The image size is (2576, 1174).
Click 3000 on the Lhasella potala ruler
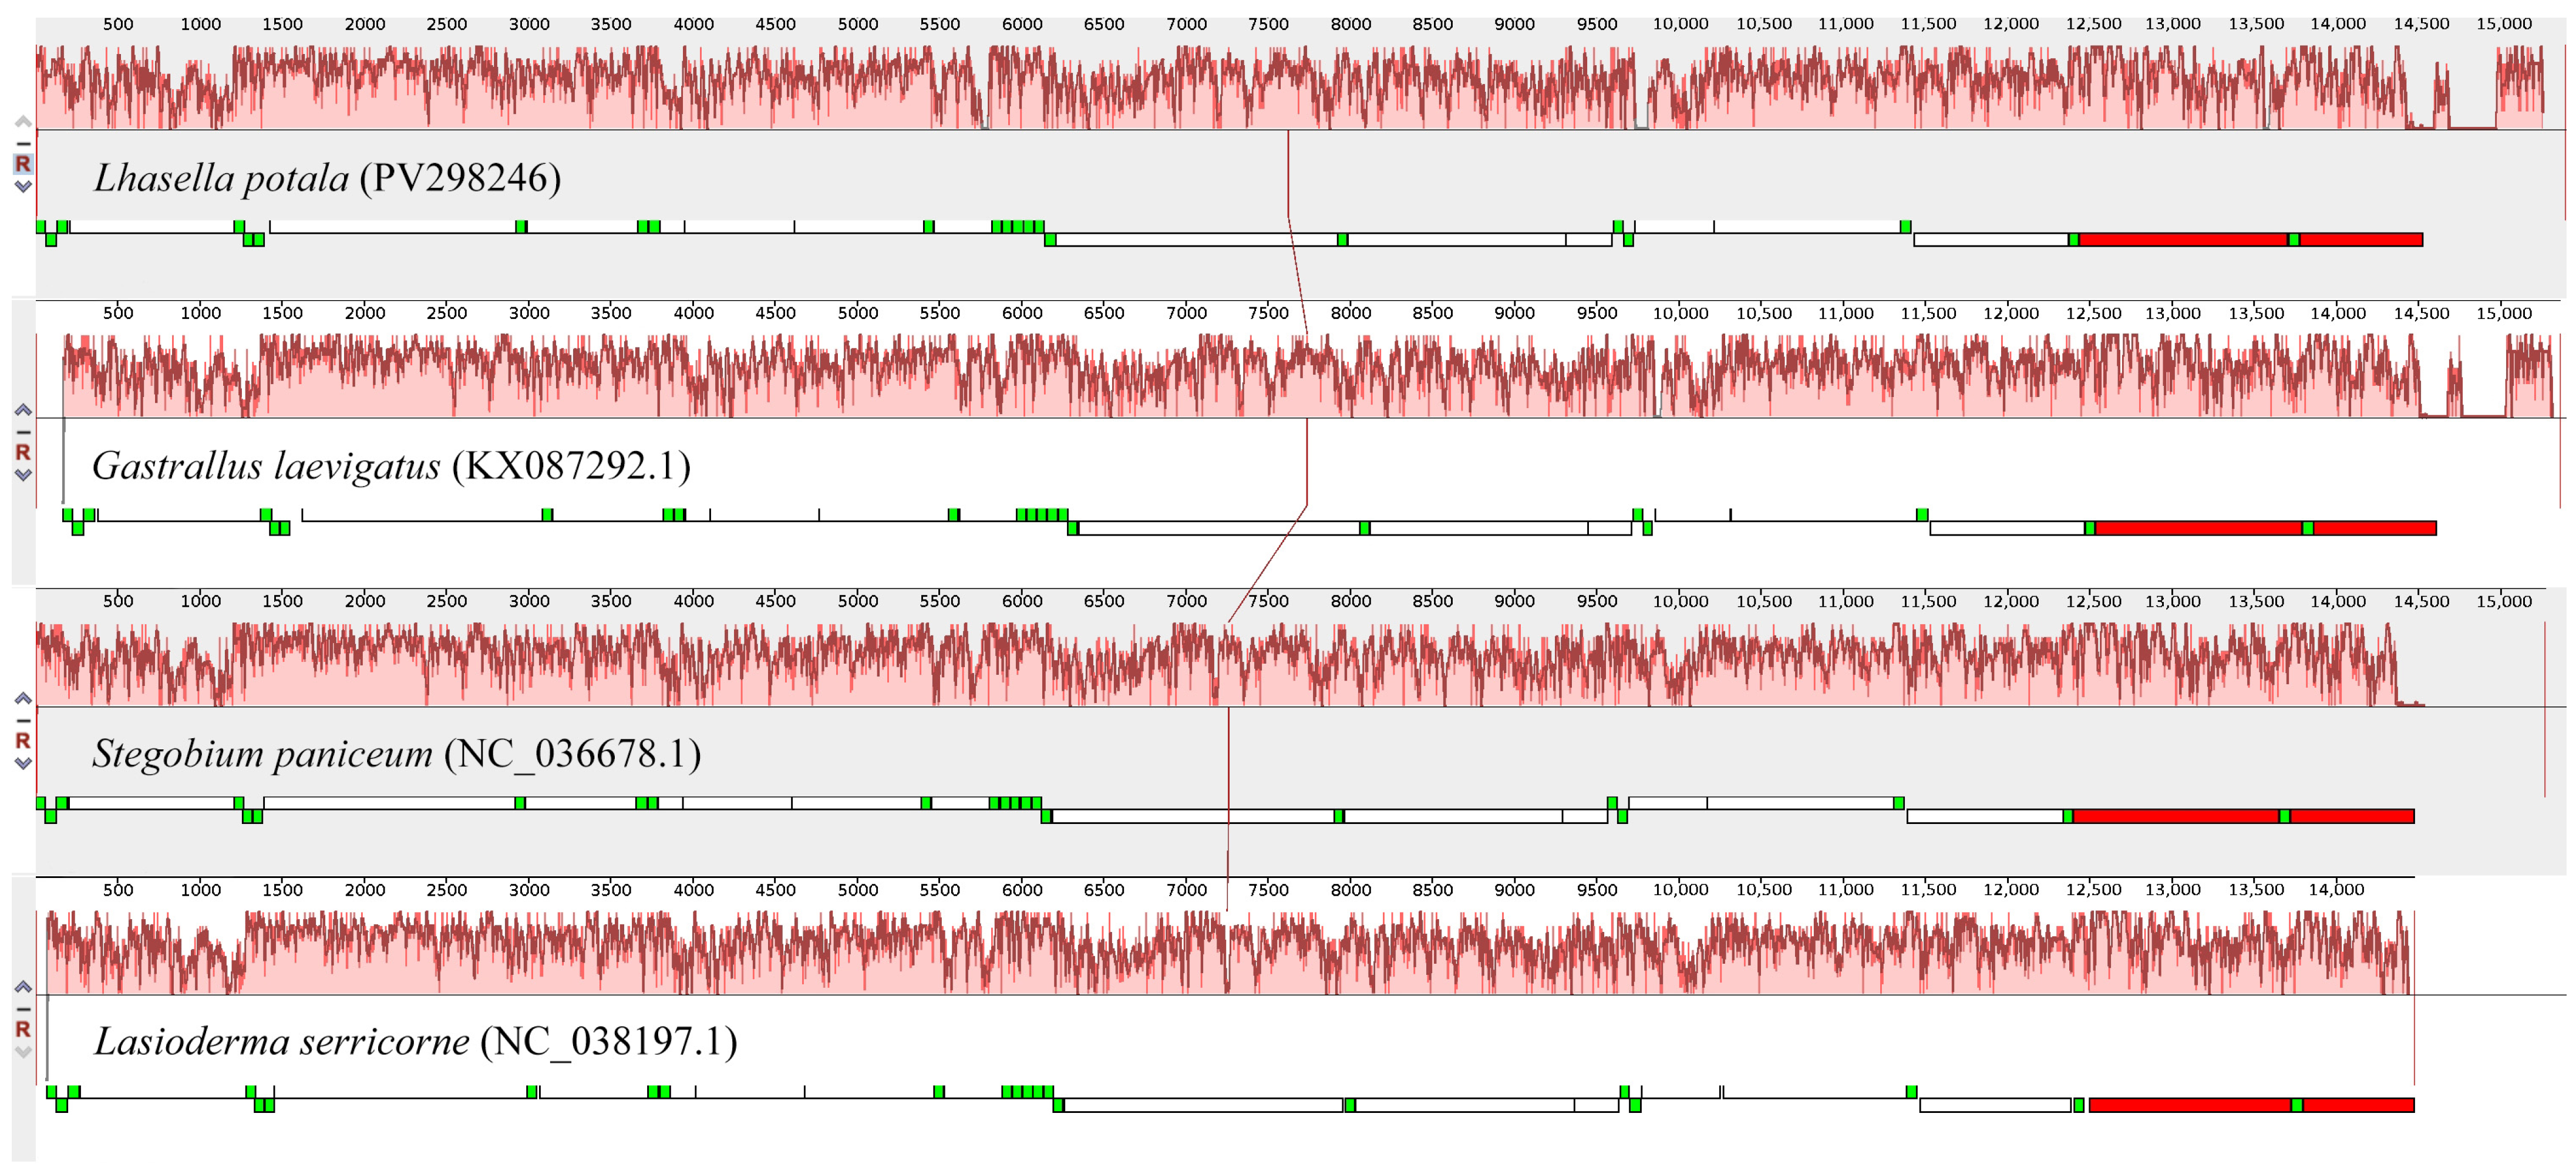[529, 24]
